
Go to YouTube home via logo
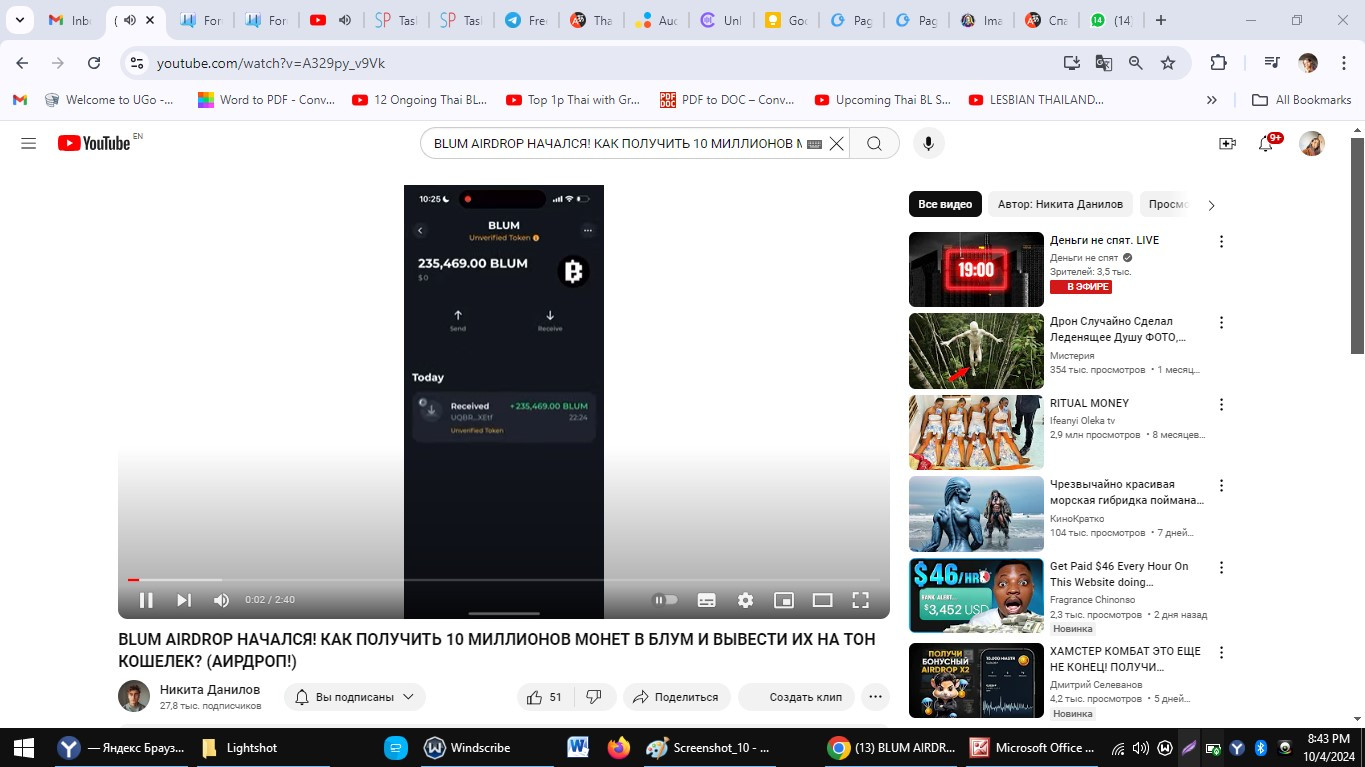[x=95, y=143]
